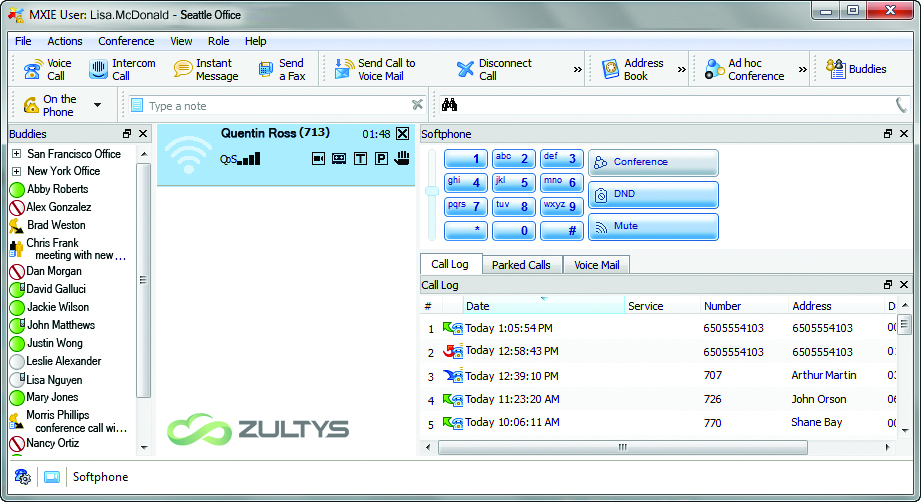Open the Help menu
921x502 pixels.
pyautogui.click(x=256, y=41)
